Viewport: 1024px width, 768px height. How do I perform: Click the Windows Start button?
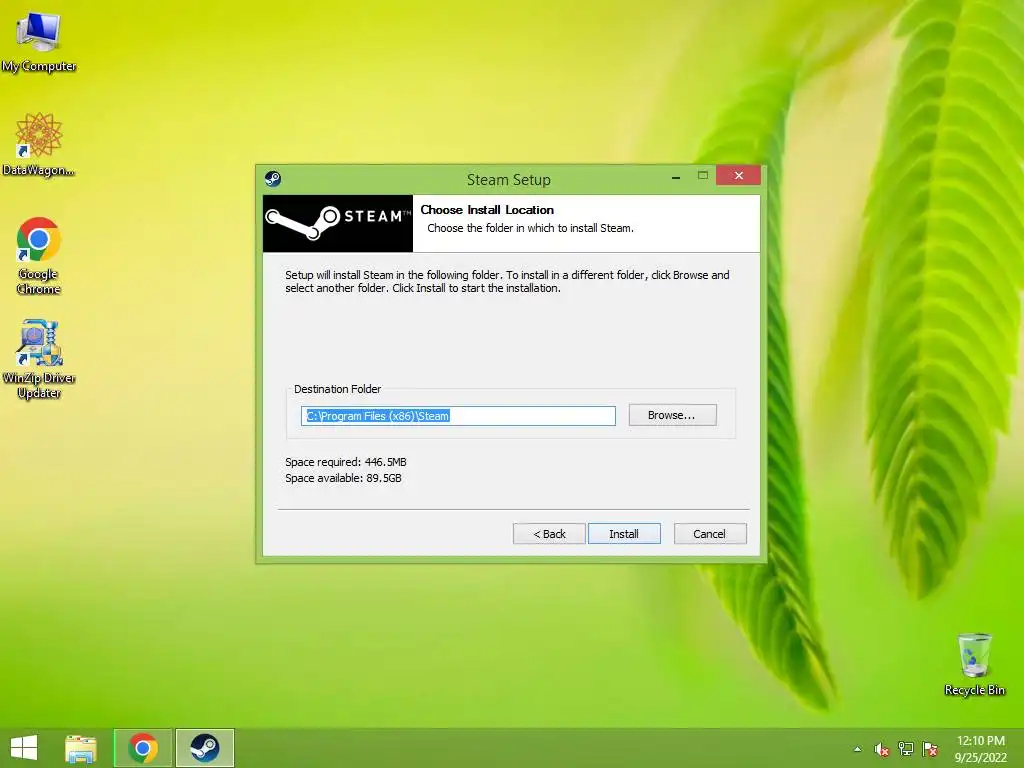[24, 748]
